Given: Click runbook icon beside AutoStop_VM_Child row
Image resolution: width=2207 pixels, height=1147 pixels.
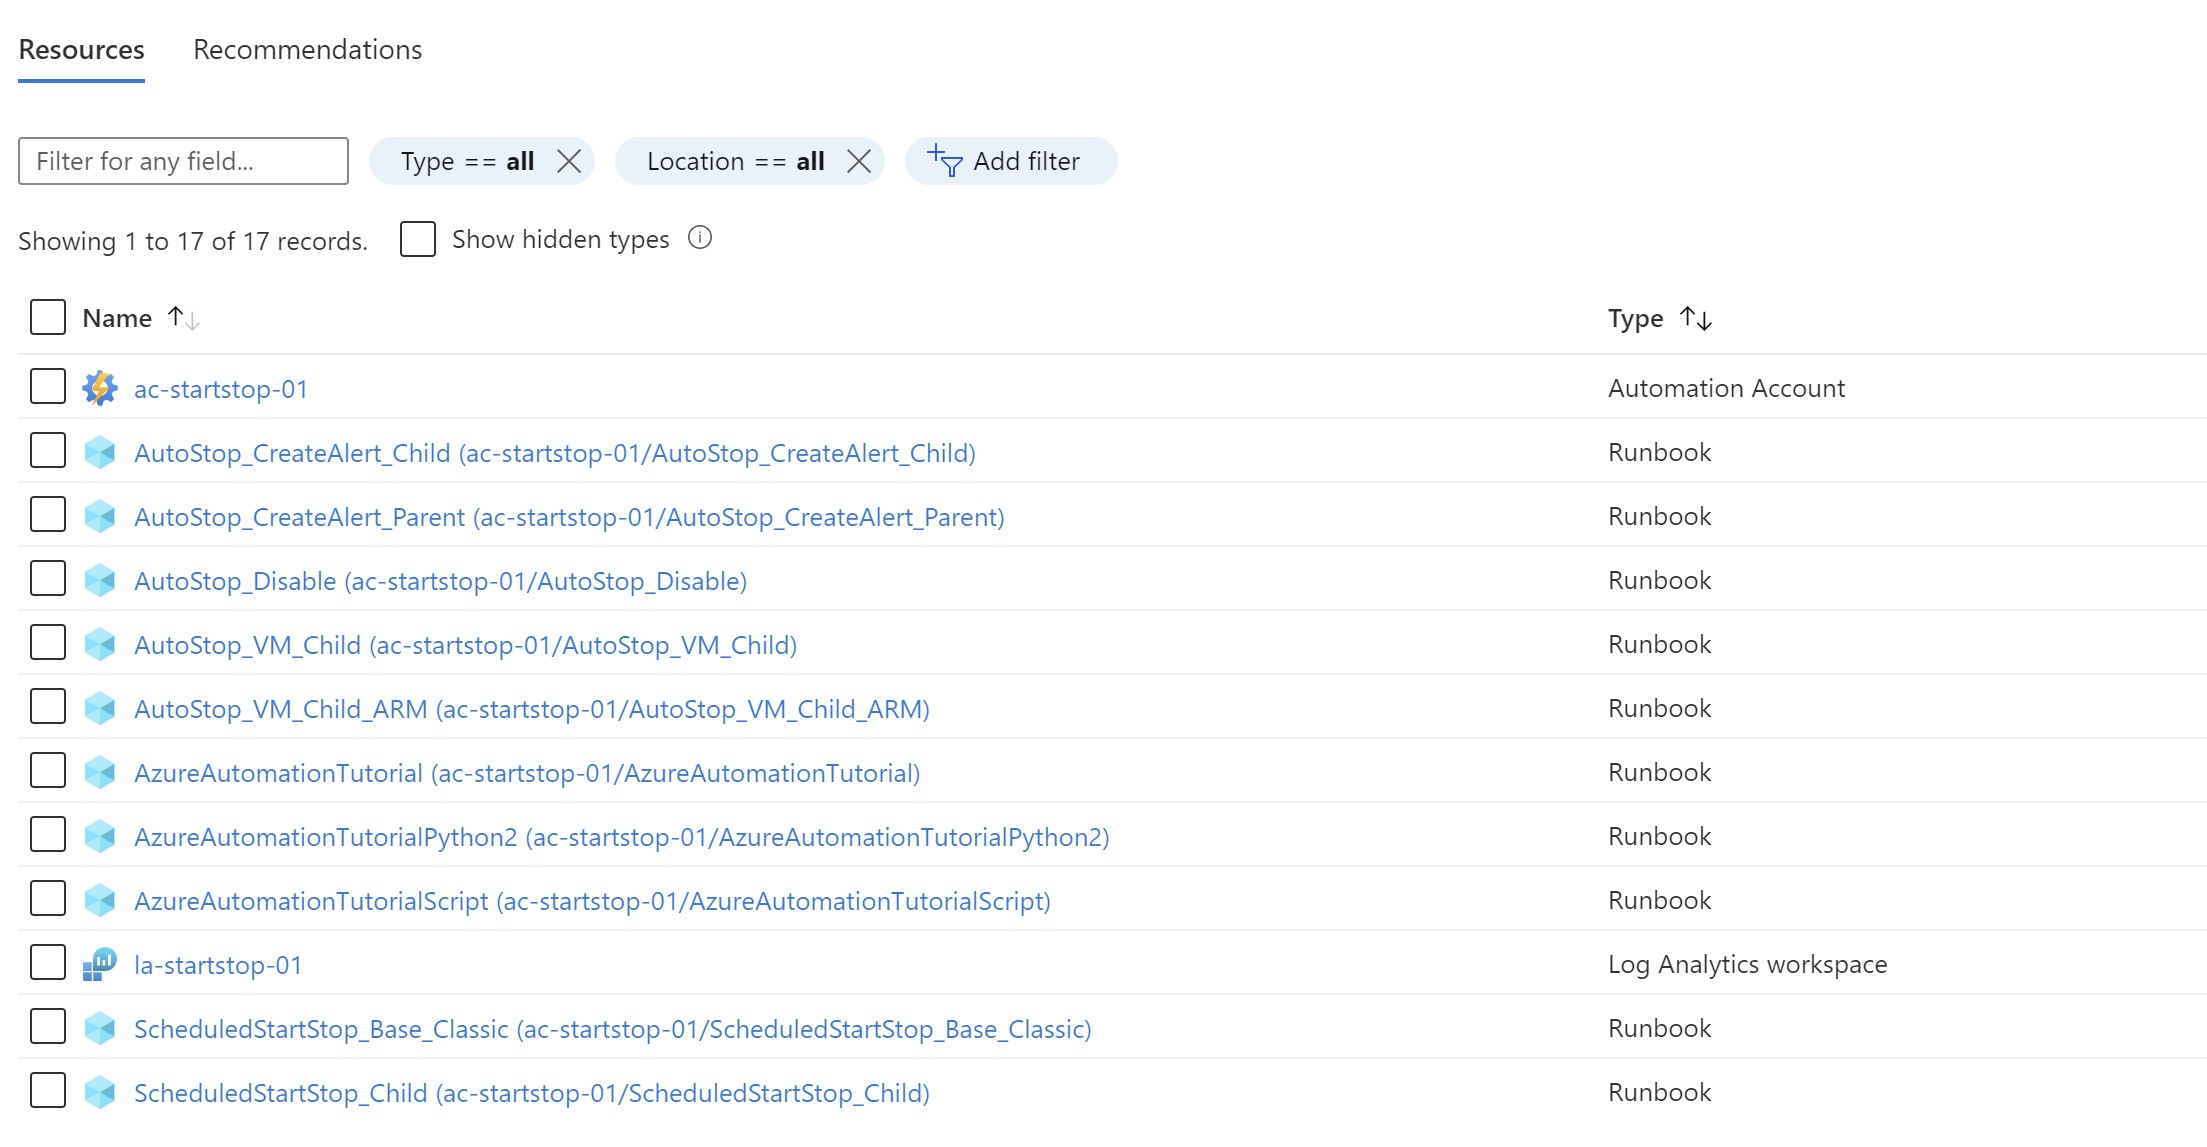Looking at the screenshot, I should pyautogui.click(x=100, y=644).
